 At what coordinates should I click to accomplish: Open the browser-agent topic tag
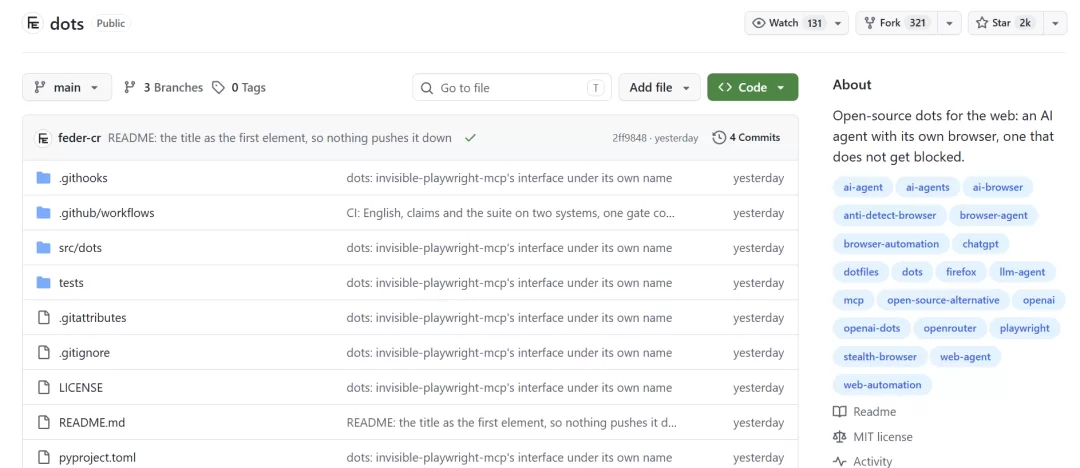[993, 215]
